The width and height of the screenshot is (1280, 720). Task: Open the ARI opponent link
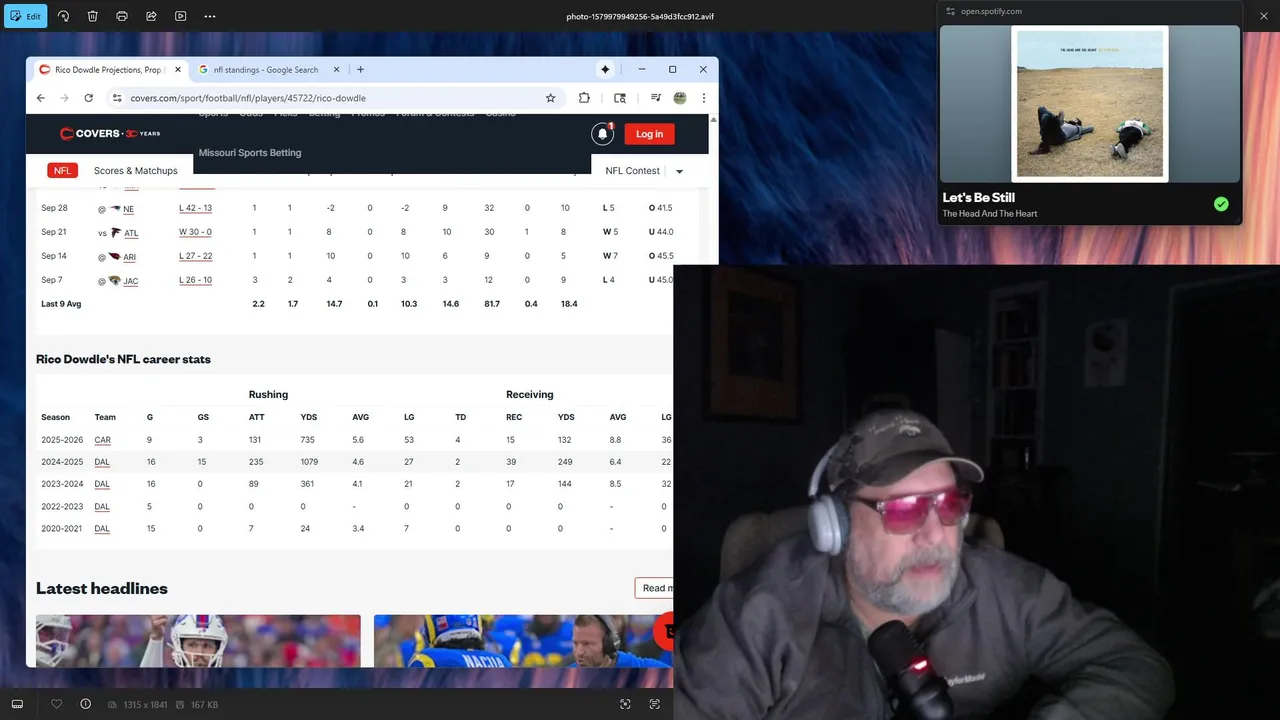click(129, 257)
